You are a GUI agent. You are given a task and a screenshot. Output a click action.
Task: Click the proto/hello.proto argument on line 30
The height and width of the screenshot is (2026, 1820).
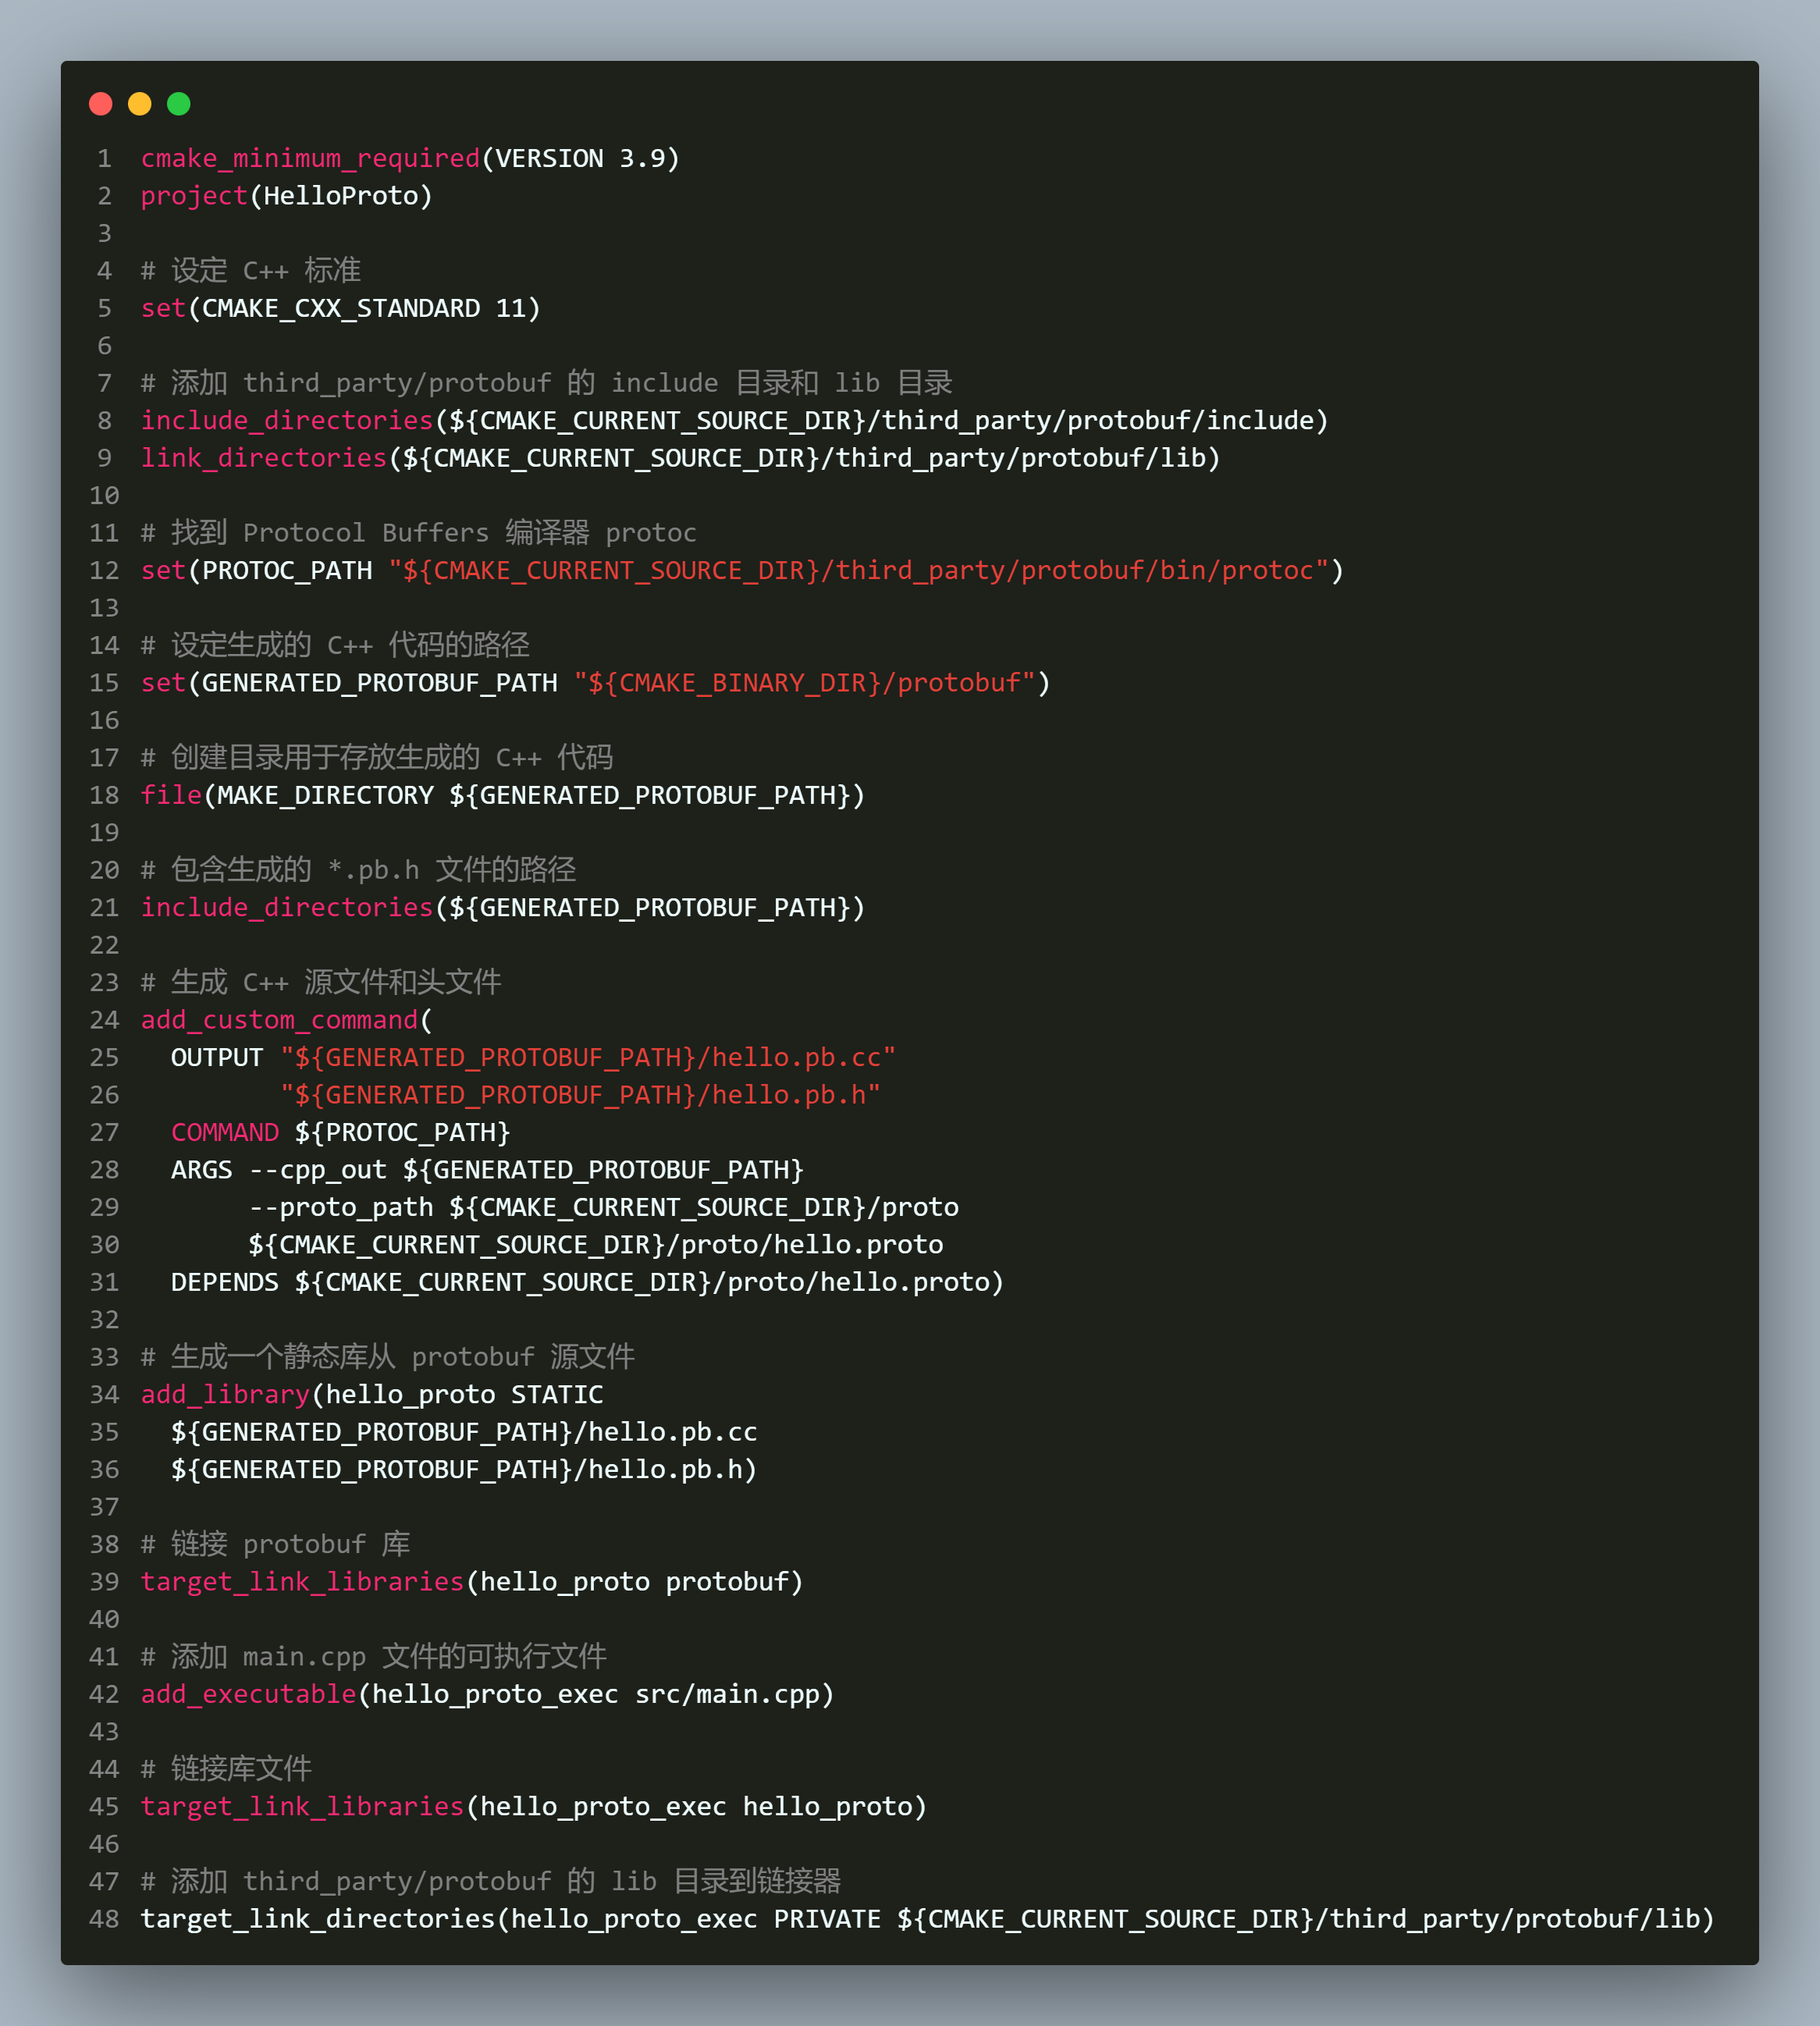pyautogui.click(x=596, y=1245)
